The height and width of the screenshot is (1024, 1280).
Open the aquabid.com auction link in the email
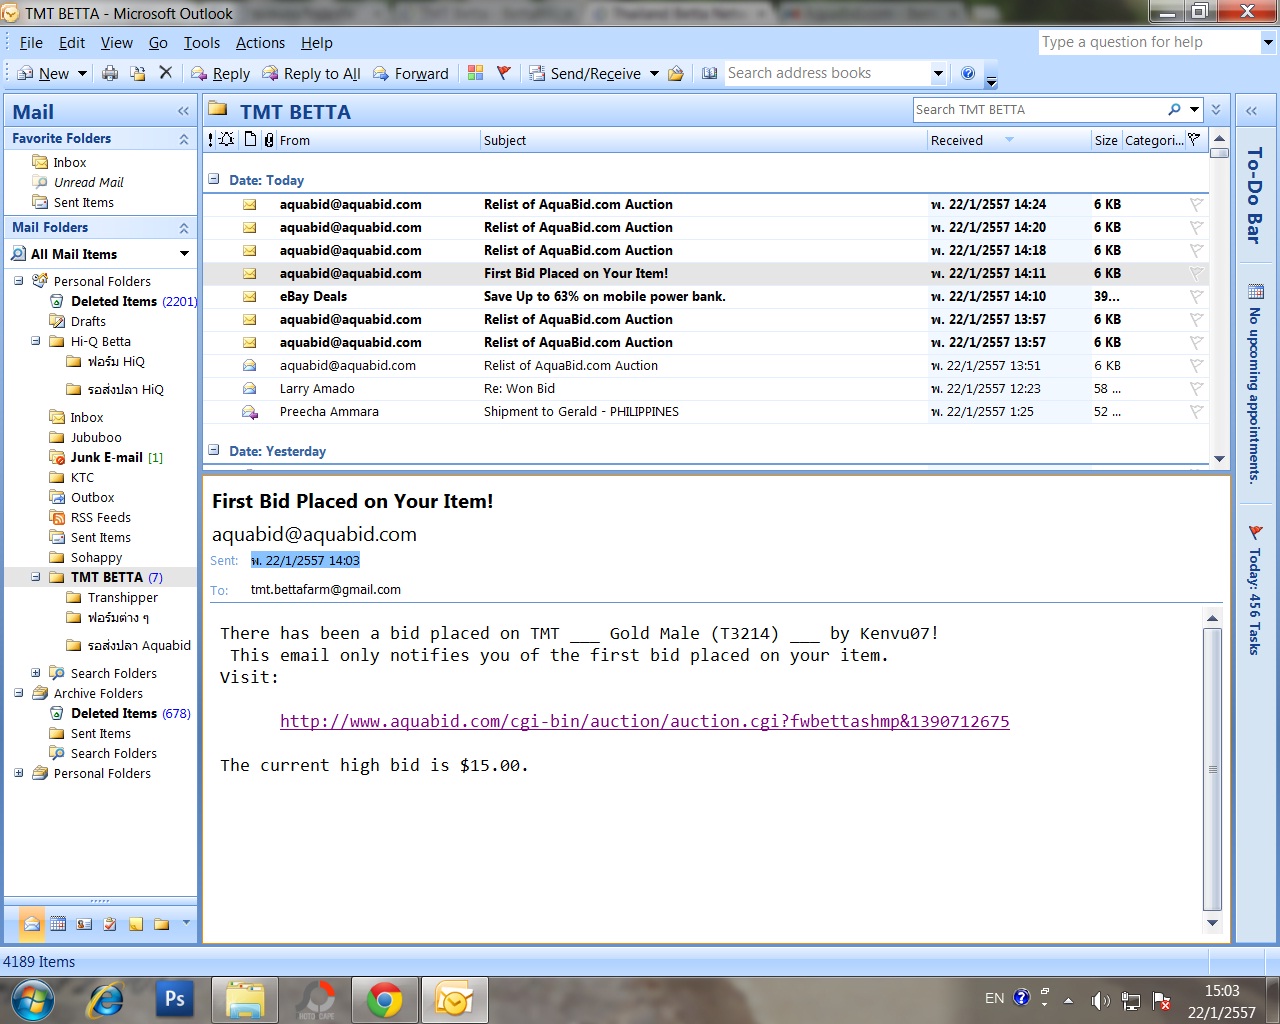tap(645, 721)
